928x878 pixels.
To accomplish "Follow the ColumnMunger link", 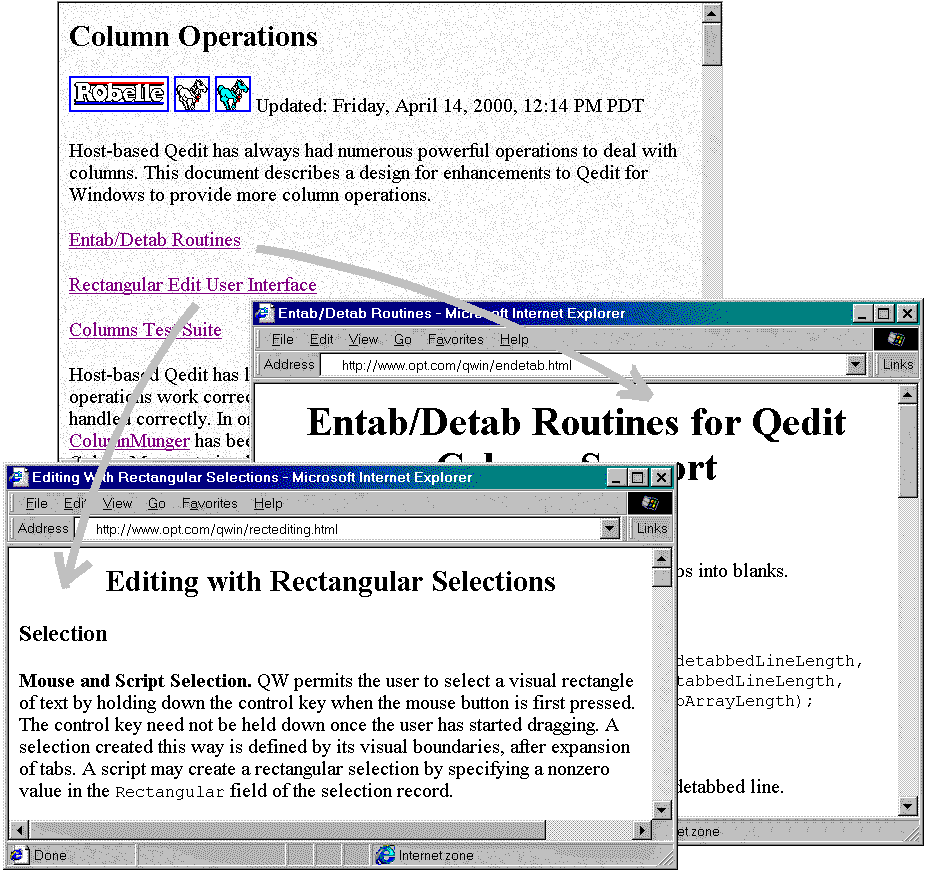I will 130,441.
